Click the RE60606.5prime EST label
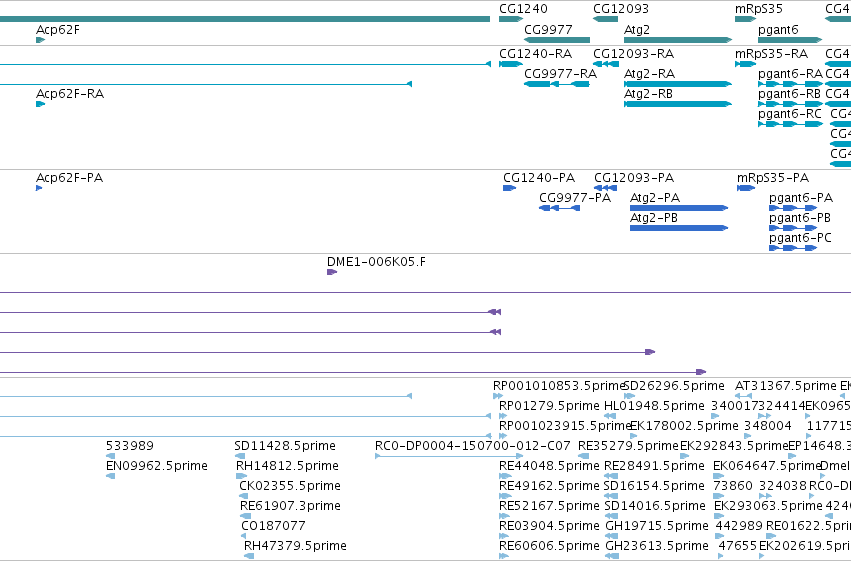851x561 pixels. pyautogui.click(x=549, y=546)
